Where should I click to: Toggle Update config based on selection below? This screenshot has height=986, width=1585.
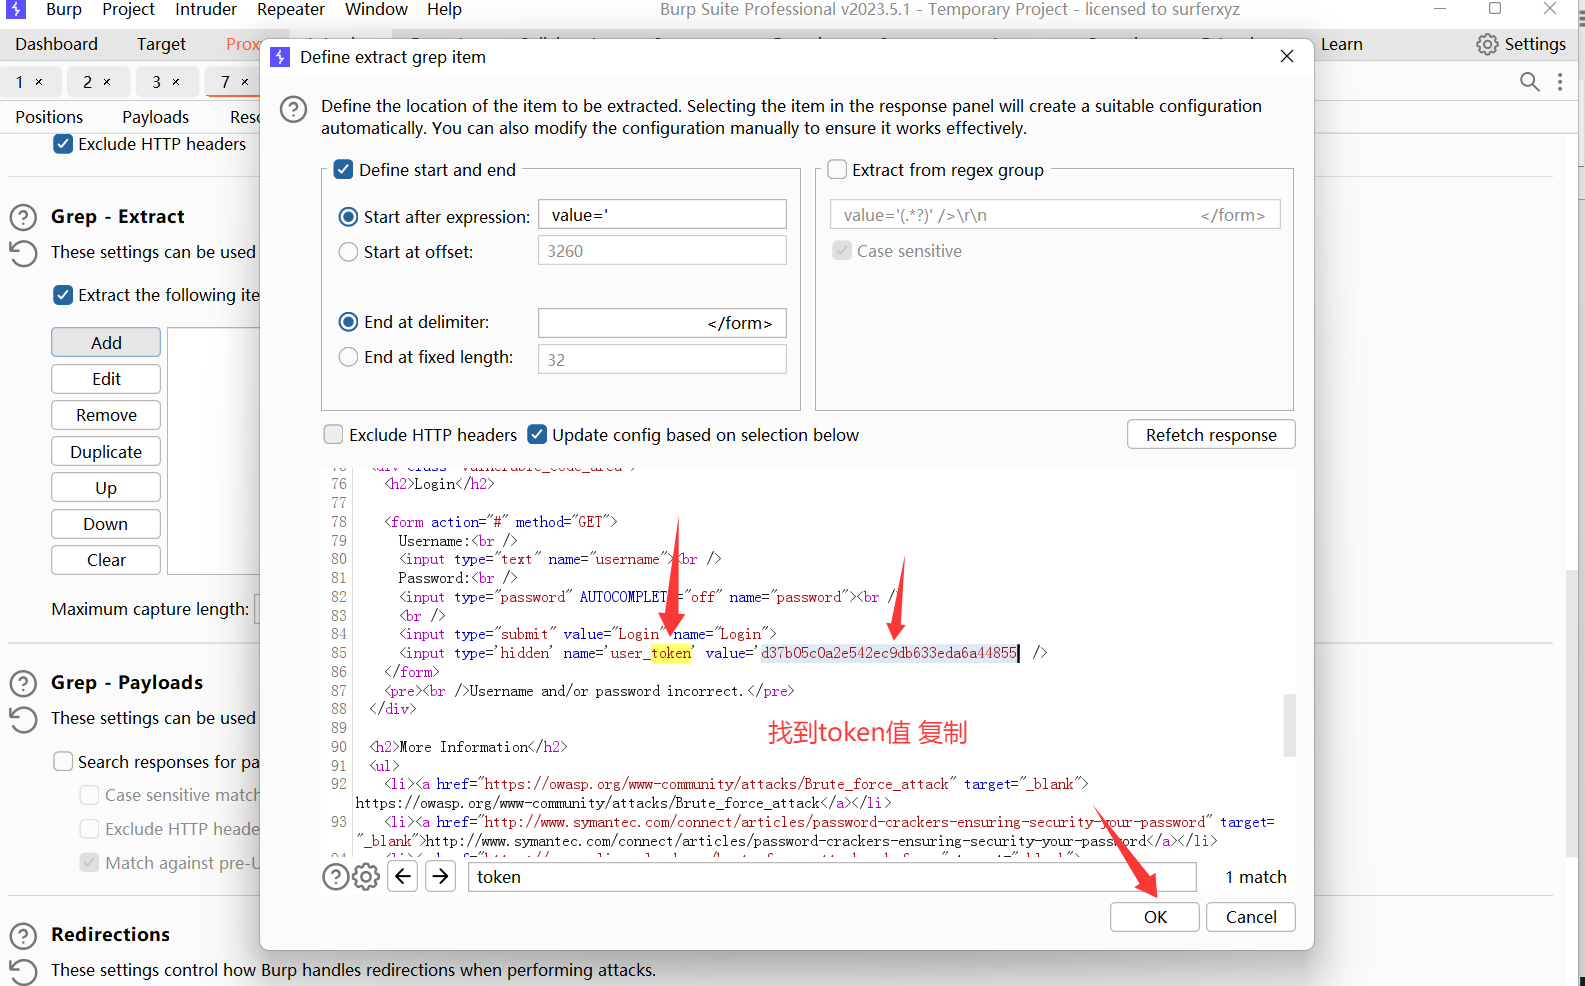pyautogui.click(x=537, y=434)
